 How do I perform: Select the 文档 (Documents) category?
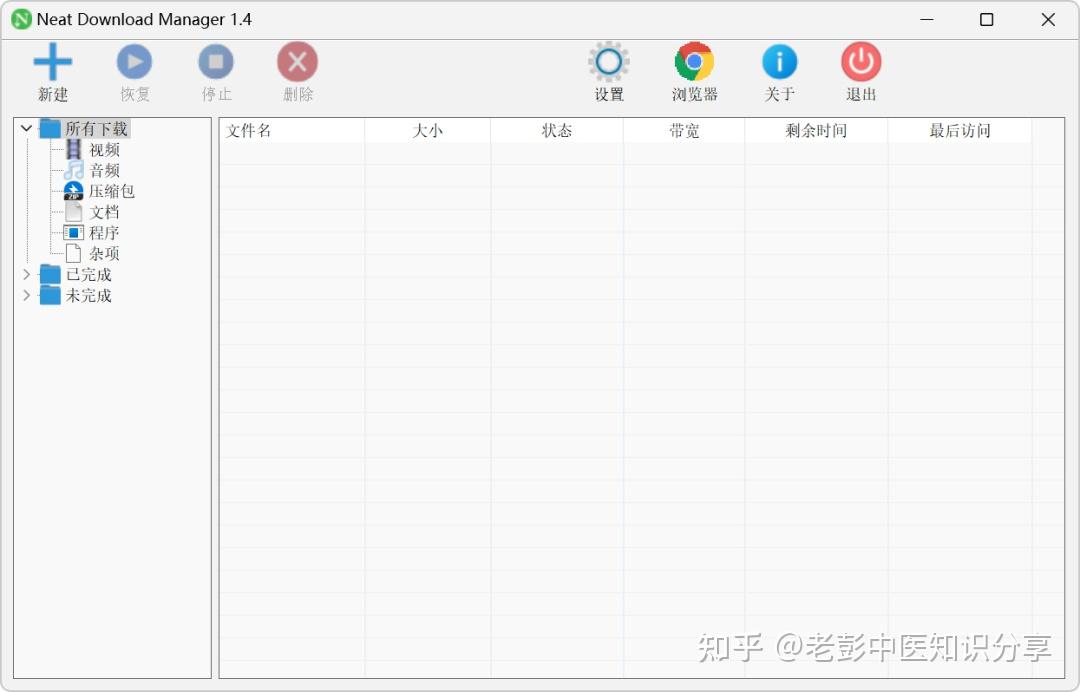(104, 212)
